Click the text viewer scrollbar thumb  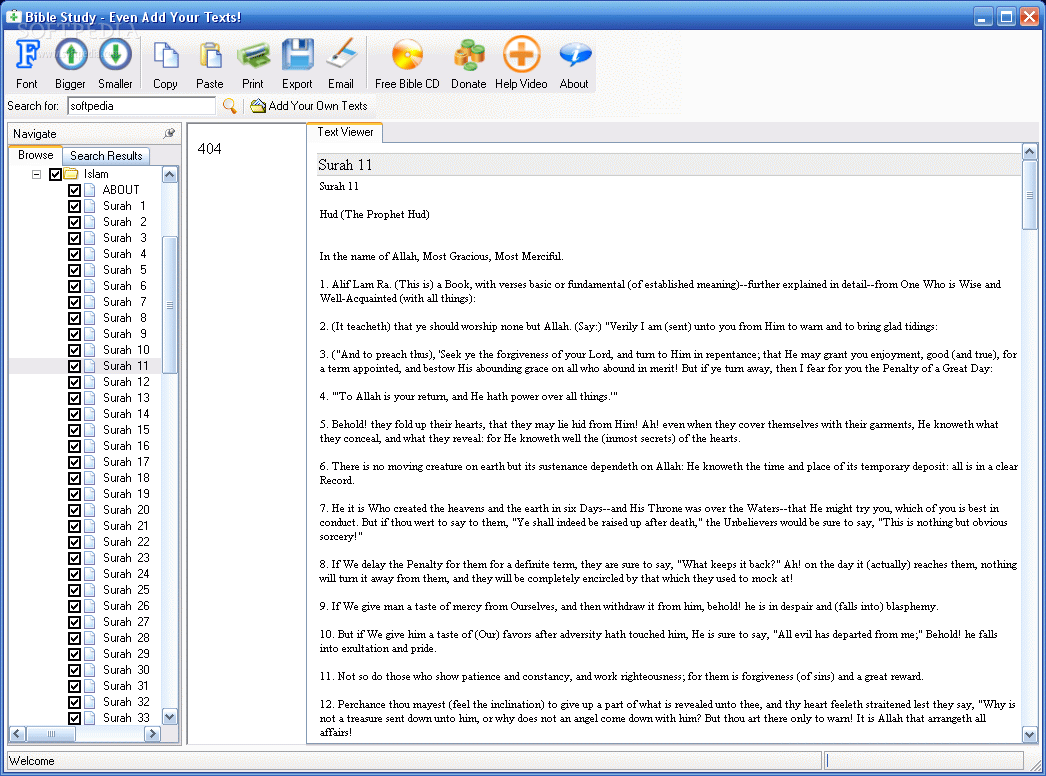pos(1029,195)
